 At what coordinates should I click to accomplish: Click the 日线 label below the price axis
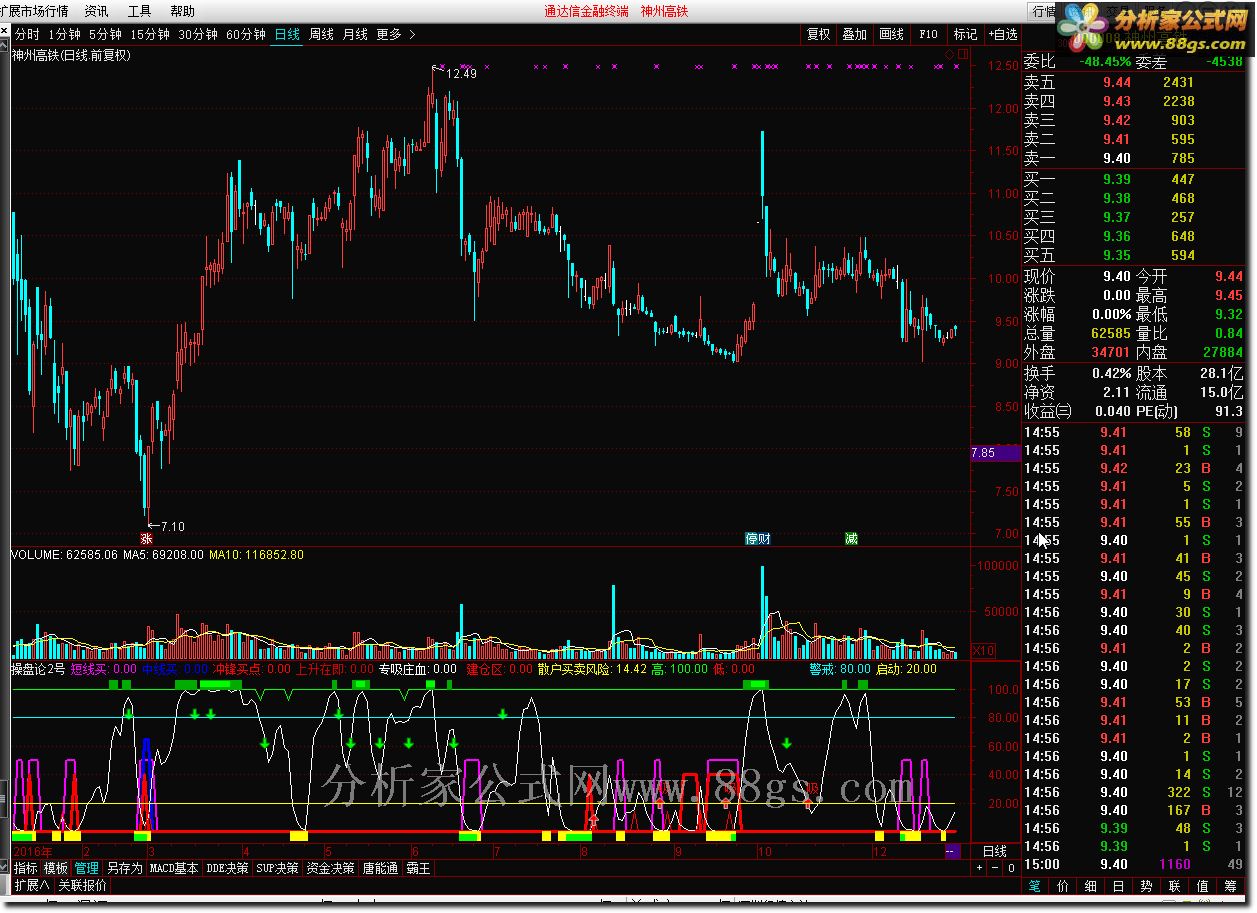click(x=995, y=851)
